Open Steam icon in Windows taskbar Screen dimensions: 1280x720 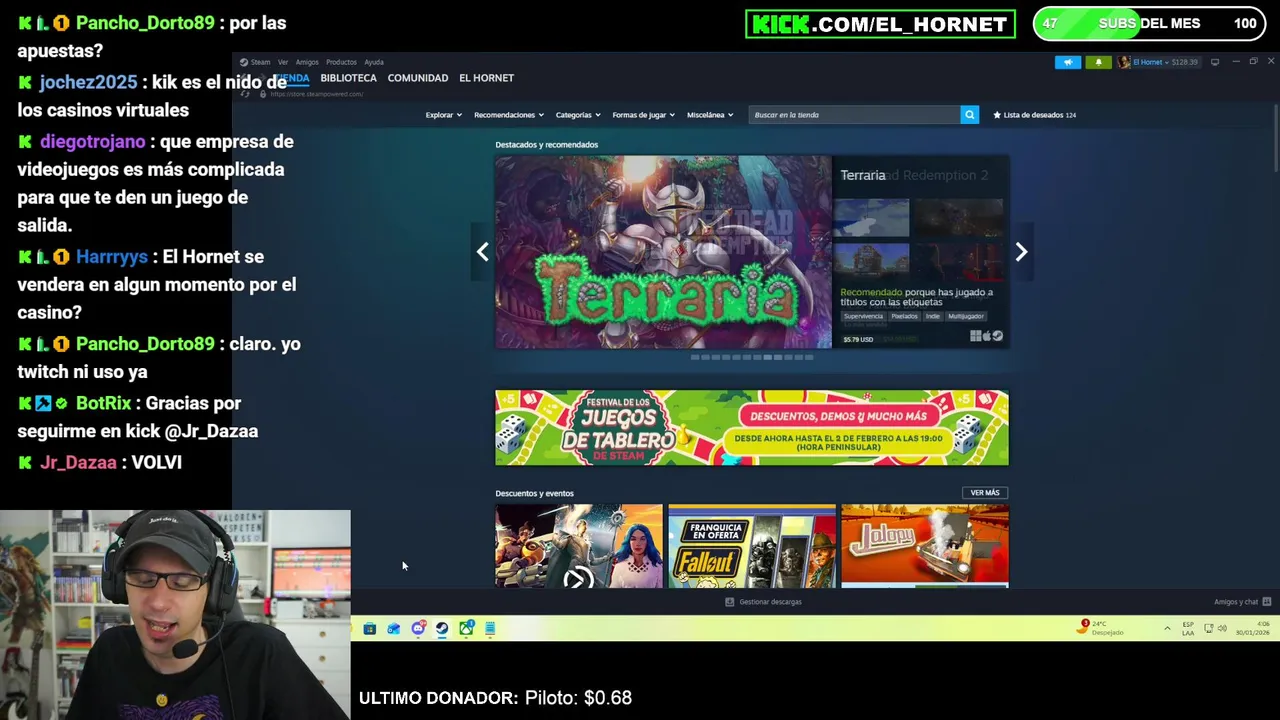(442, 628)
